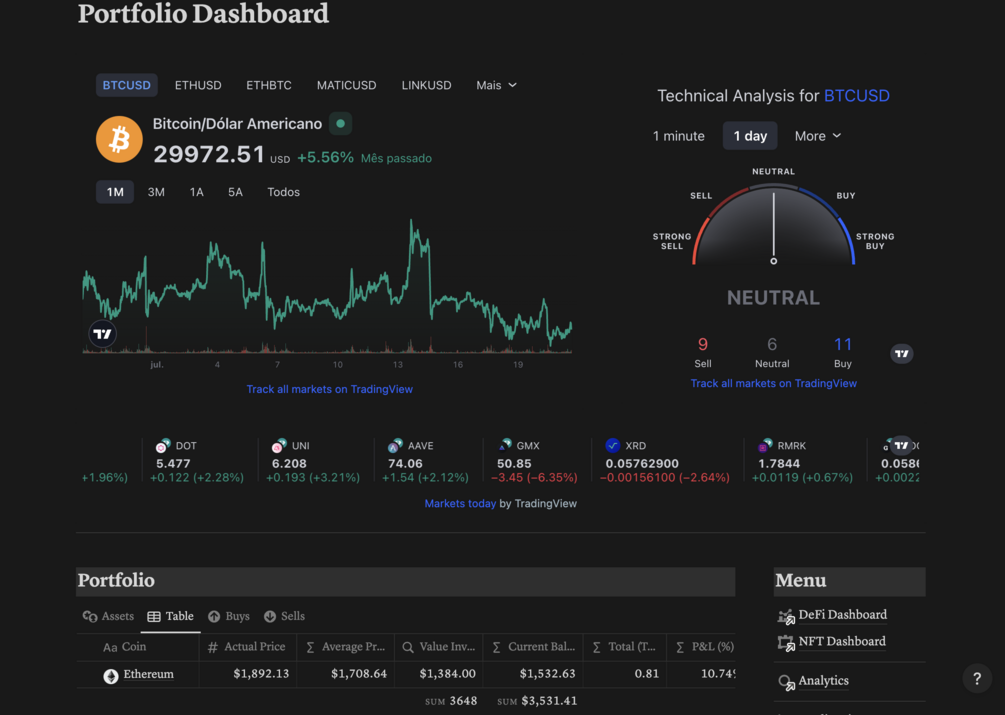Select the ETHBTC symbol tab
Viewport: 1005px width, 715px height.
point(269,85)
